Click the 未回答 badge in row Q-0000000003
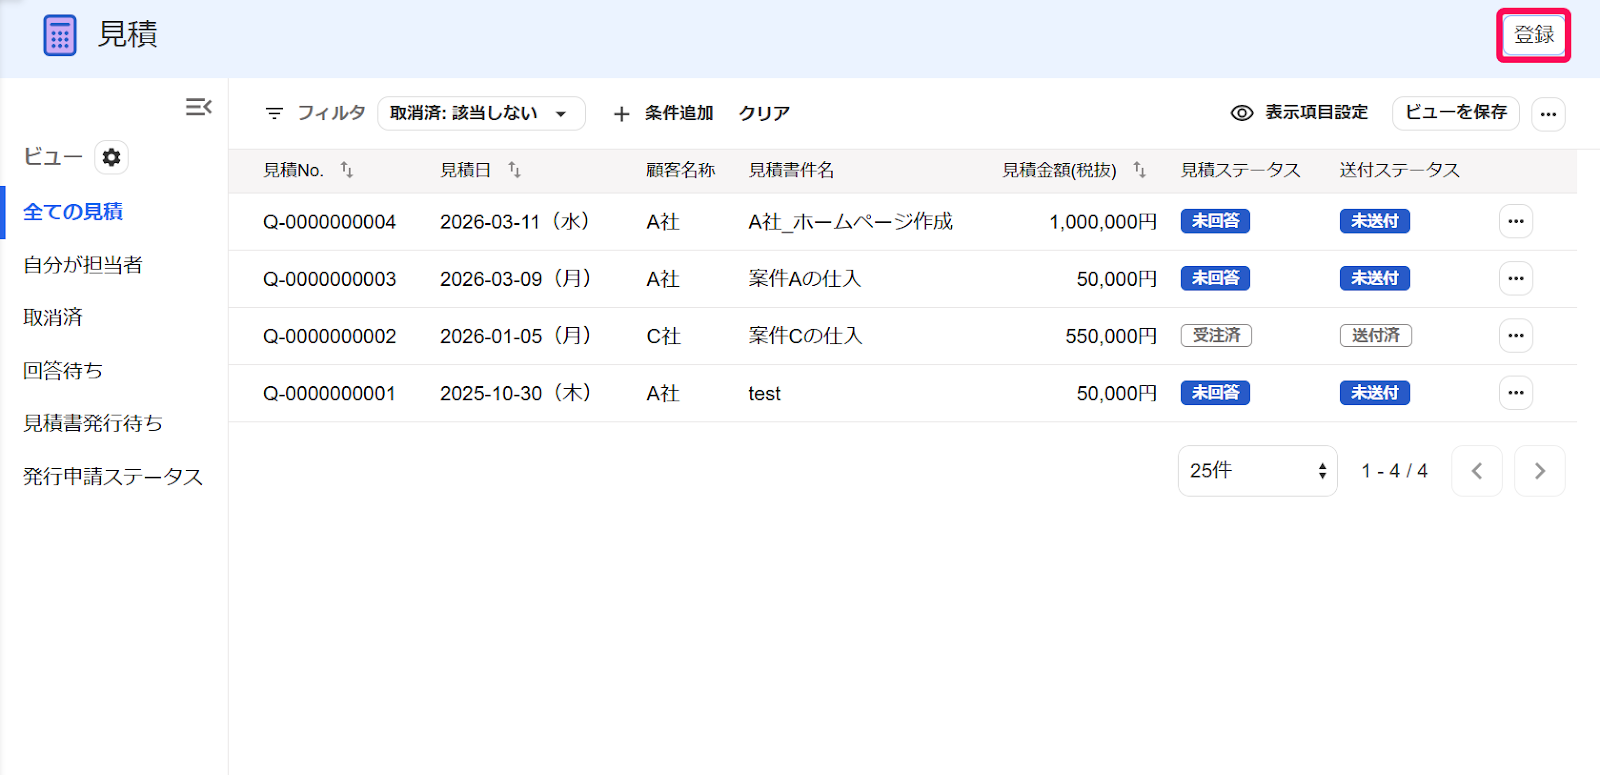1600x775 pixels. click(x=1215, y=278)
